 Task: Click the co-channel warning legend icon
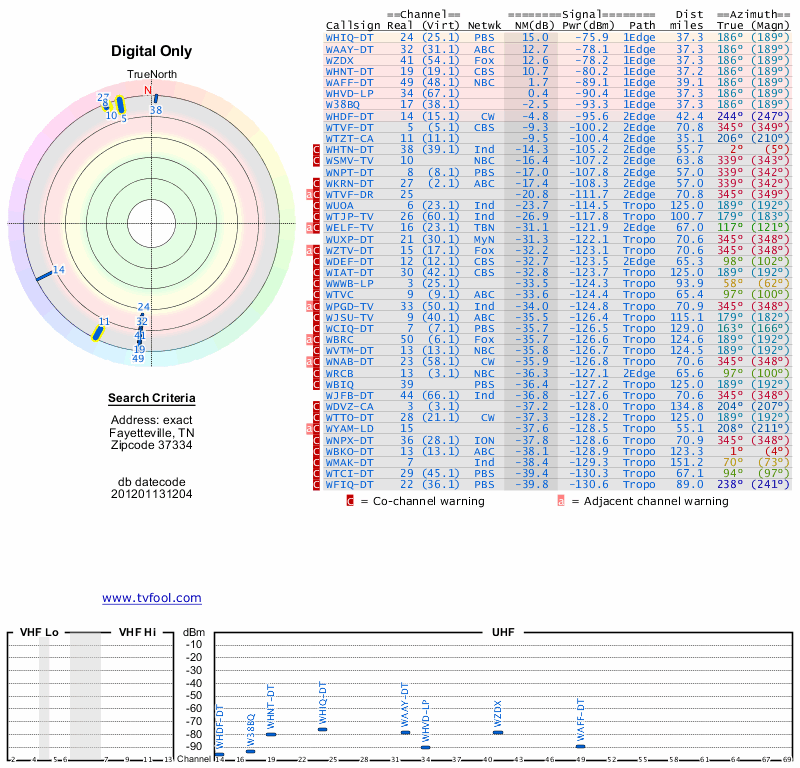[350, 501]
